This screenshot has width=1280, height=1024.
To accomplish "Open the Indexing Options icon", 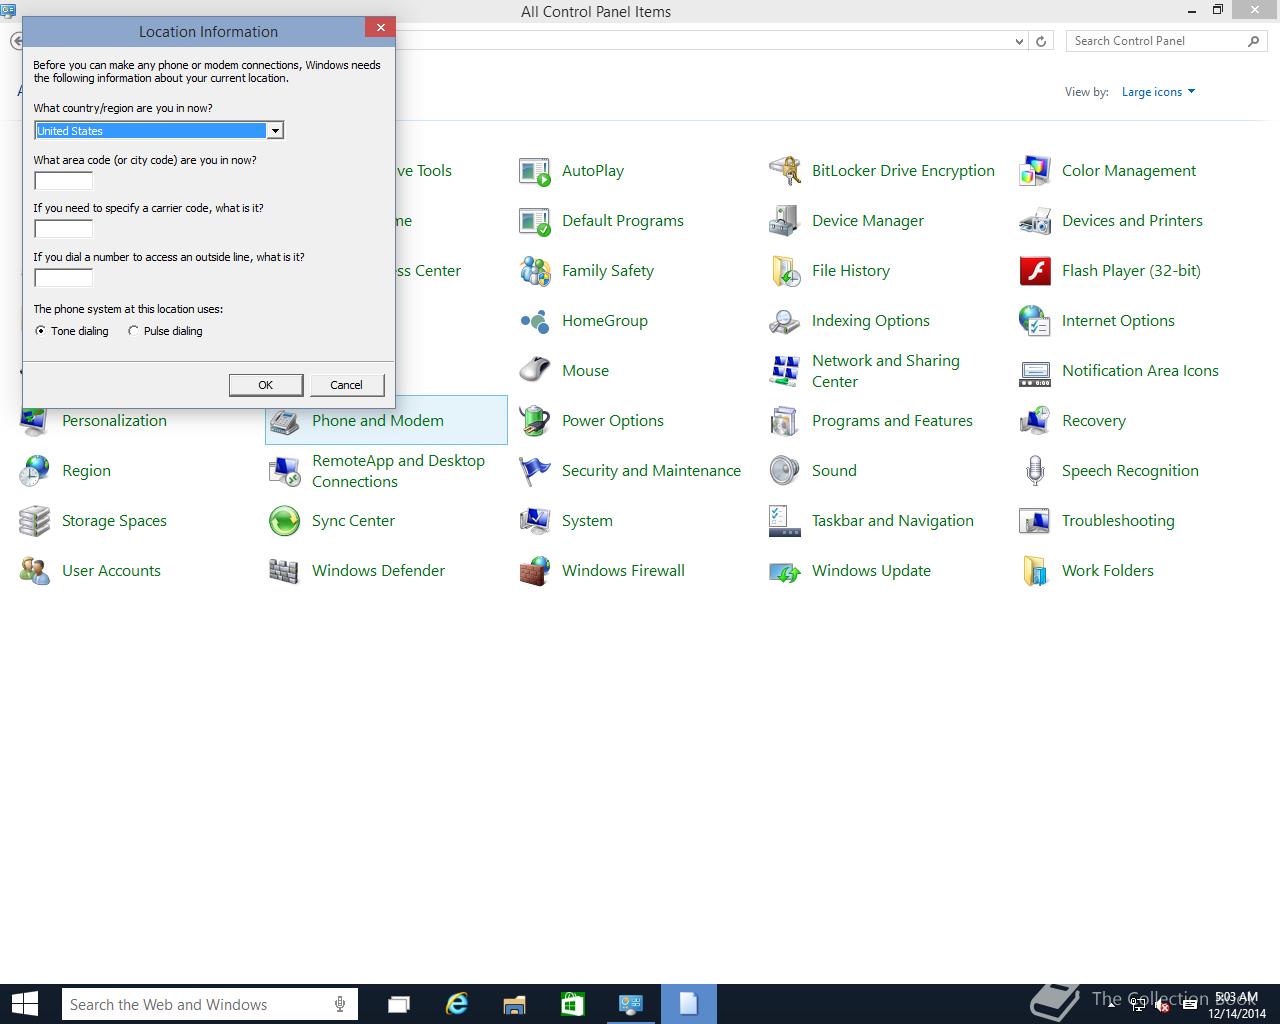I will (x=785, y=321).
